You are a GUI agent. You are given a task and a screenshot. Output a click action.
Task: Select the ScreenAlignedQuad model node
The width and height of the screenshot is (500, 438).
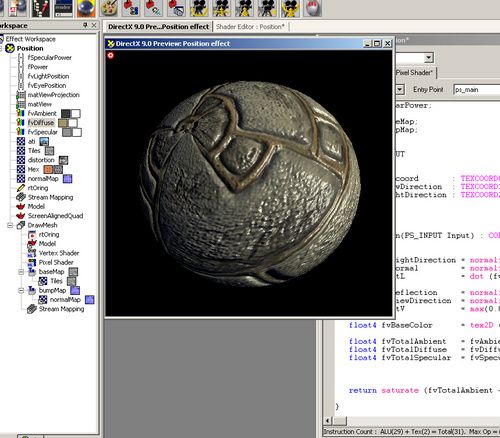click(x=55, y=216)
